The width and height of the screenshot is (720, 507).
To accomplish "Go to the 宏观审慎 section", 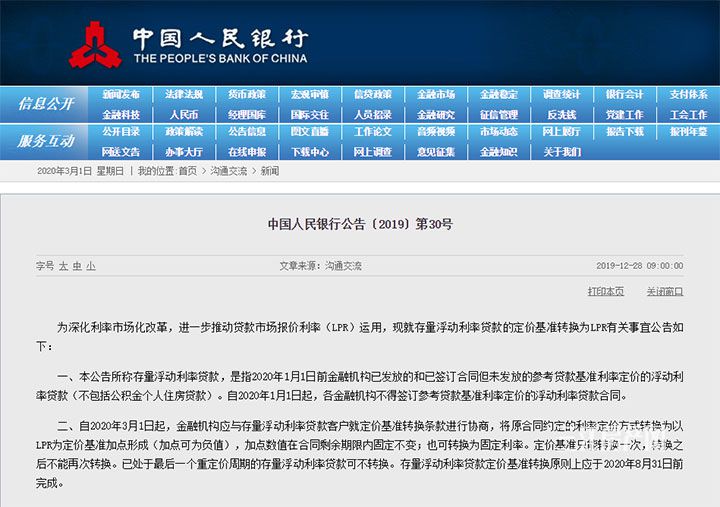I will click(310, 95).
